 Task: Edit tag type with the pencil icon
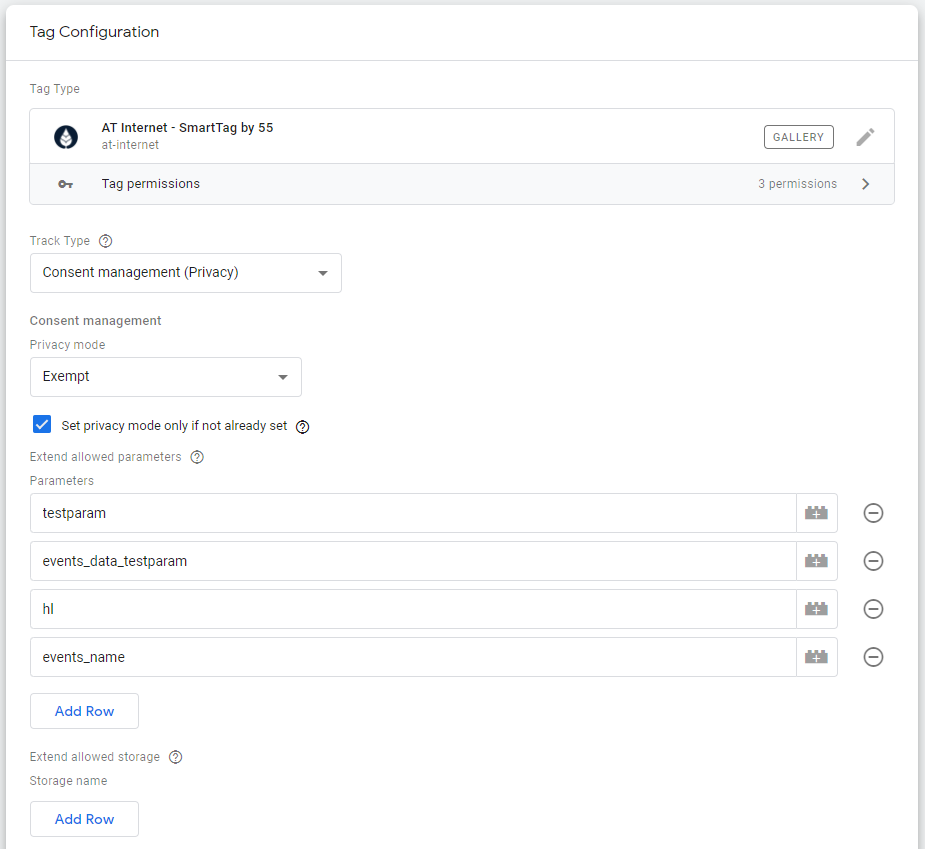coord(865,137)
